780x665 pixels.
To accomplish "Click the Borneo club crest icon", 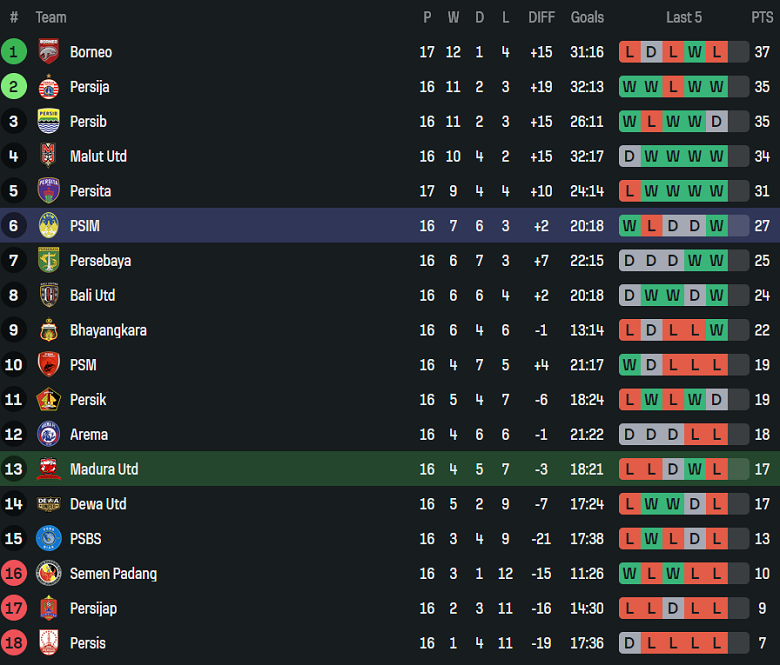I will click(48, 52).
